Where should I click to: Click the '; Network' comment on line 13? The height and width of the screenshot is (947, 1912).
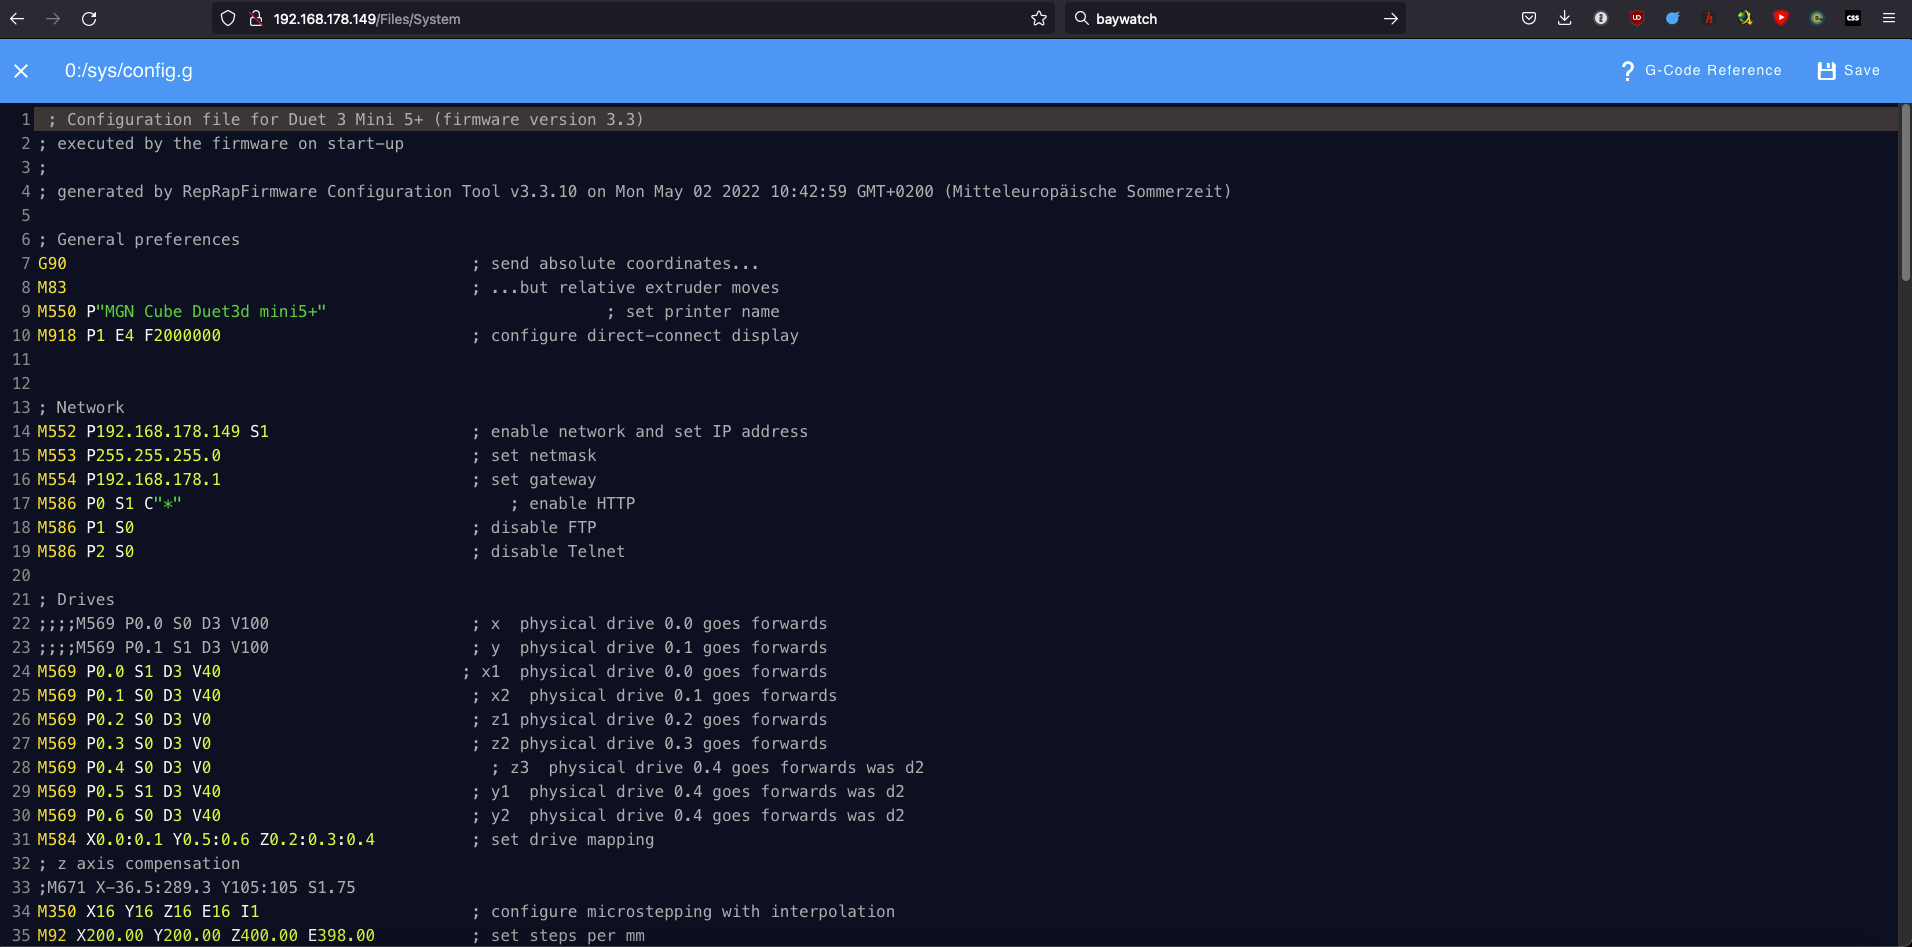pyautogui.click(x=81, y=408)
